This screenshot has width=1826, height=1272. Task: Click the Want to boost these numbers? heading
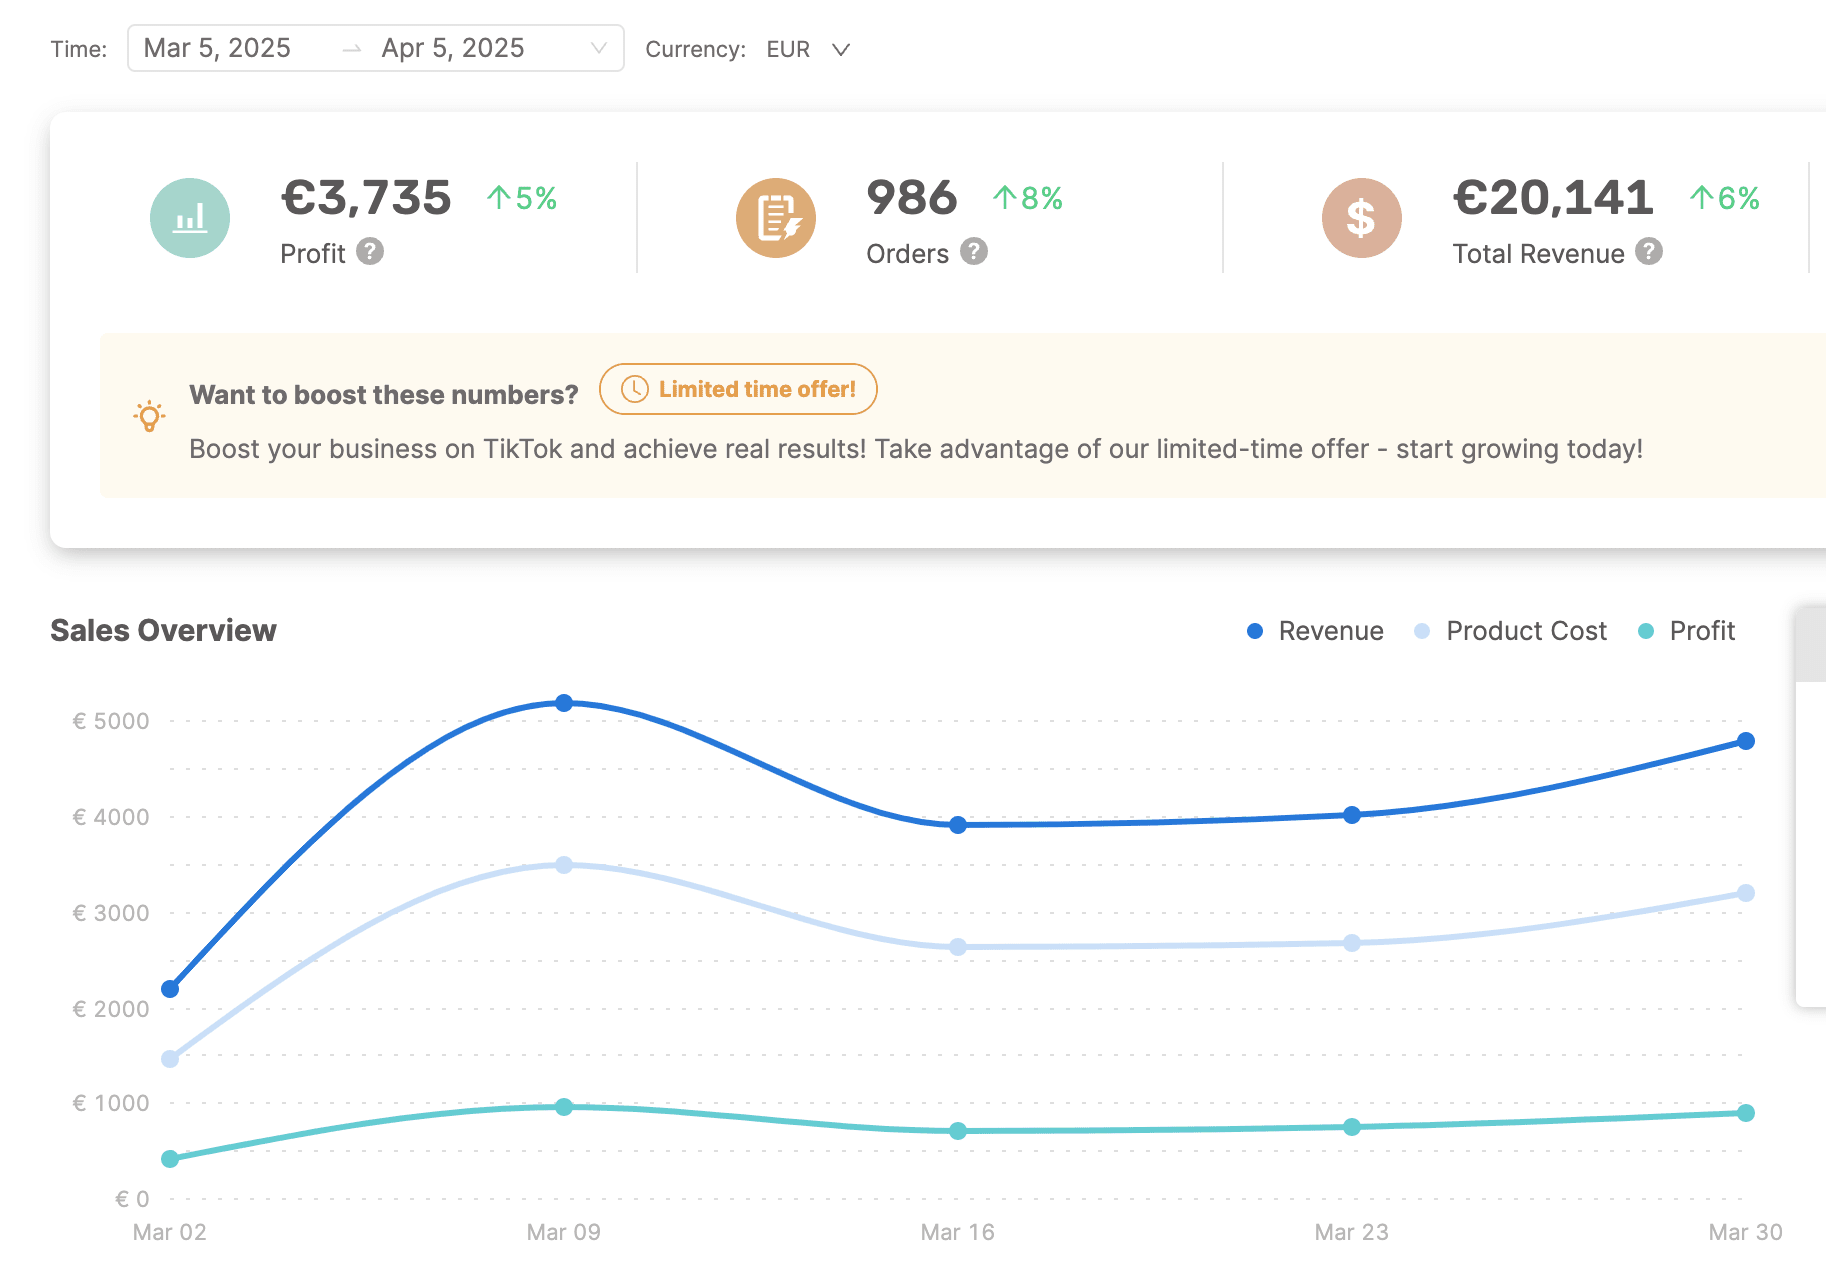(384, 395)
